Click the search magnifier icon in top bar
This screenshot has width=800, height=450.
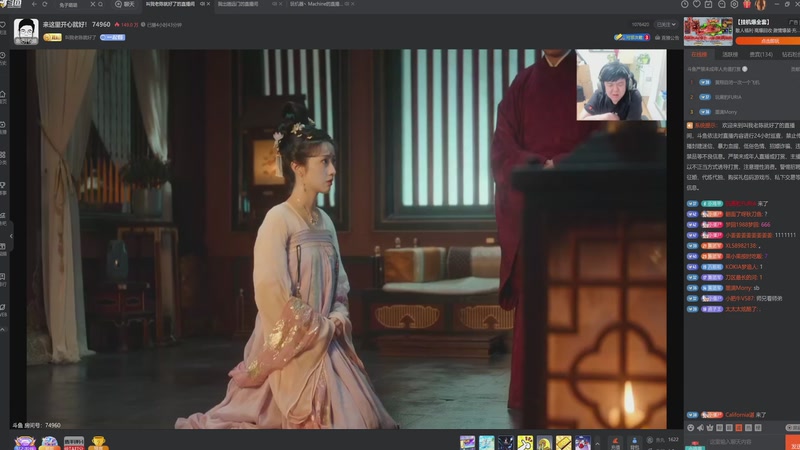point(101,4)
